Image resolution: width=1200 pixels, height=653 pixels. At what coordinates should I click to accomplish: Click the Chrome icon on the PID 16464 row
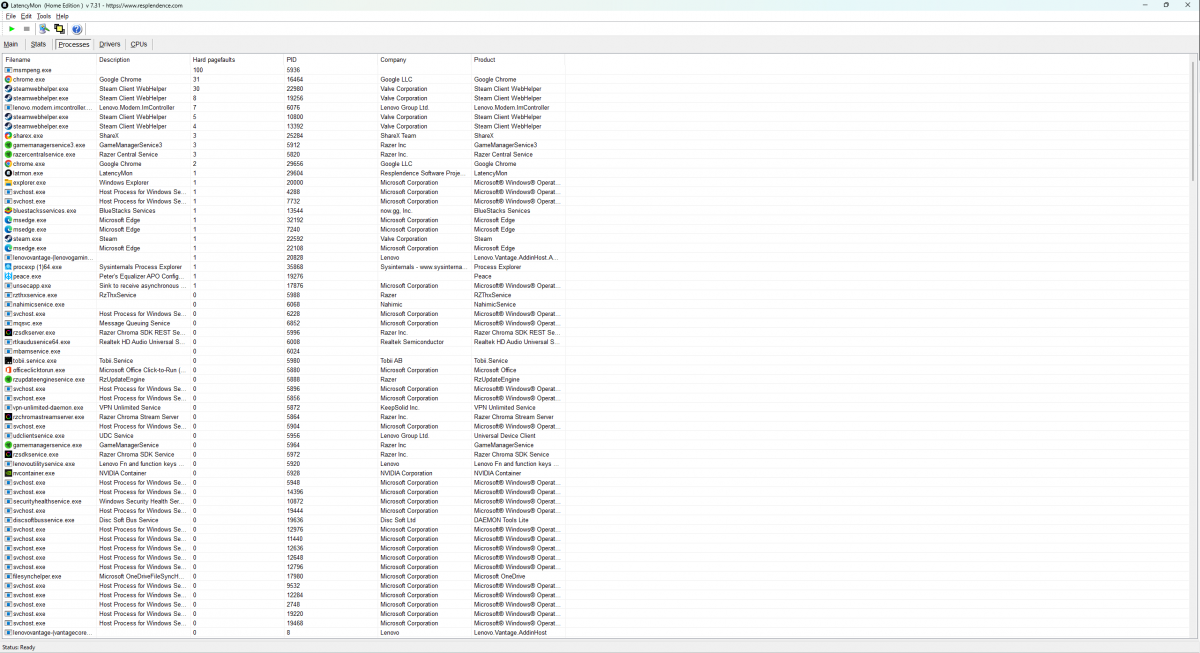(x=8, y=79)
